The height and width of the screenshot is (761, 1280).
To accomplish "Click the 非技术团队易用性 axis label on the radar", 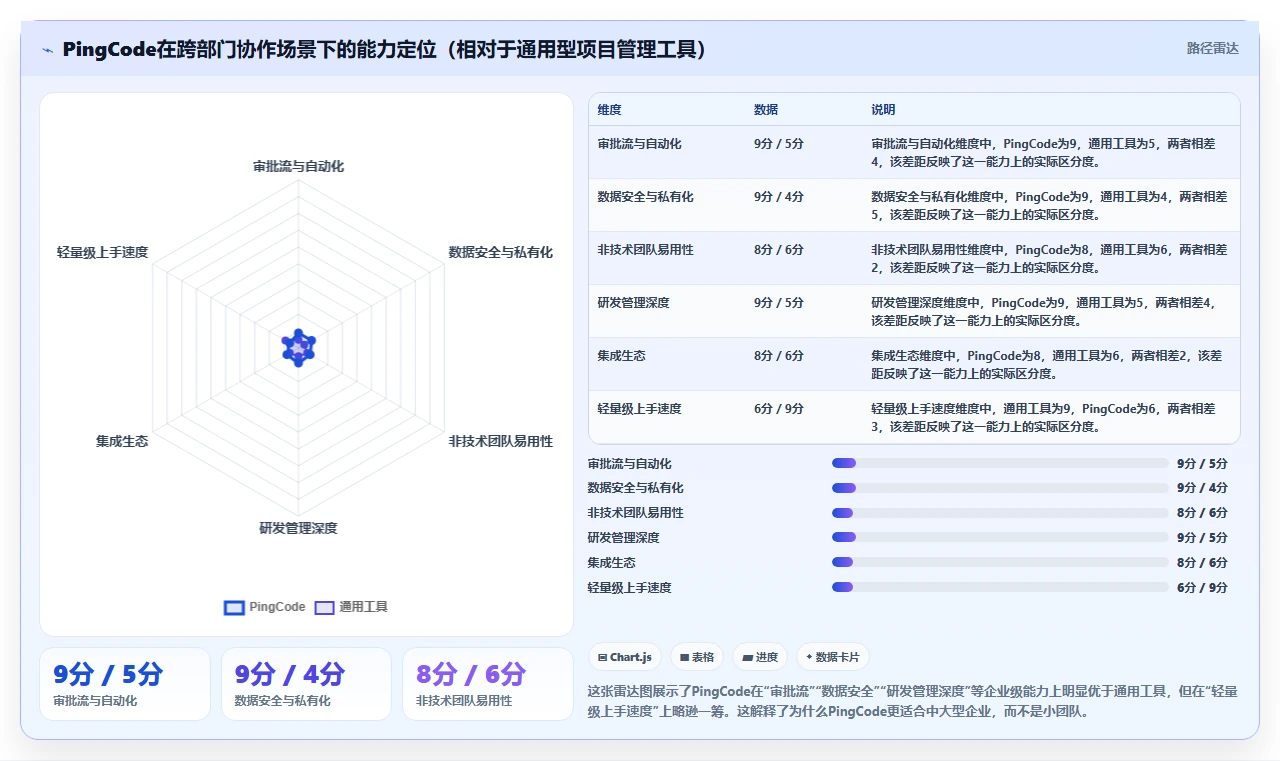I will (x=500, y=441).
